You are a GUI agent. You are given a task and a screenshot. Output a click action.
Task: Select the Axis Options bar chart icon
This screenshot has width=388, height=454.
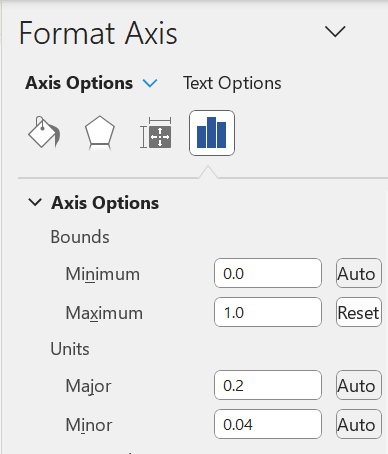212,133
